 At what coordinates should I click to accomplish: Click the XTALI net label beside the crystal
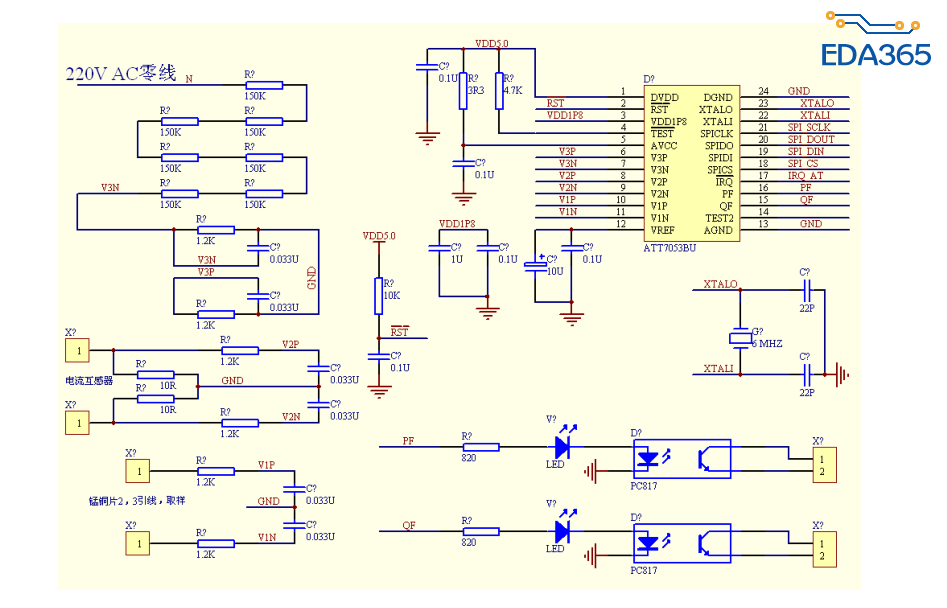pyautogui.click(x=718, y=368)
